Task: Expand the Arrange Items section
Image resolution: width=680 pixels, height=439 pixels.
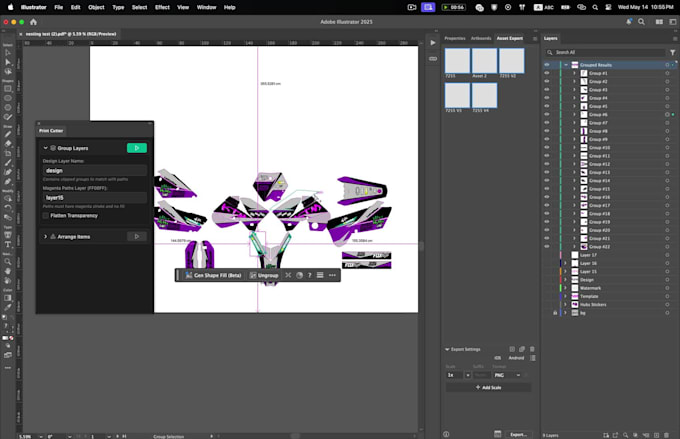Action: coord(45,236)
